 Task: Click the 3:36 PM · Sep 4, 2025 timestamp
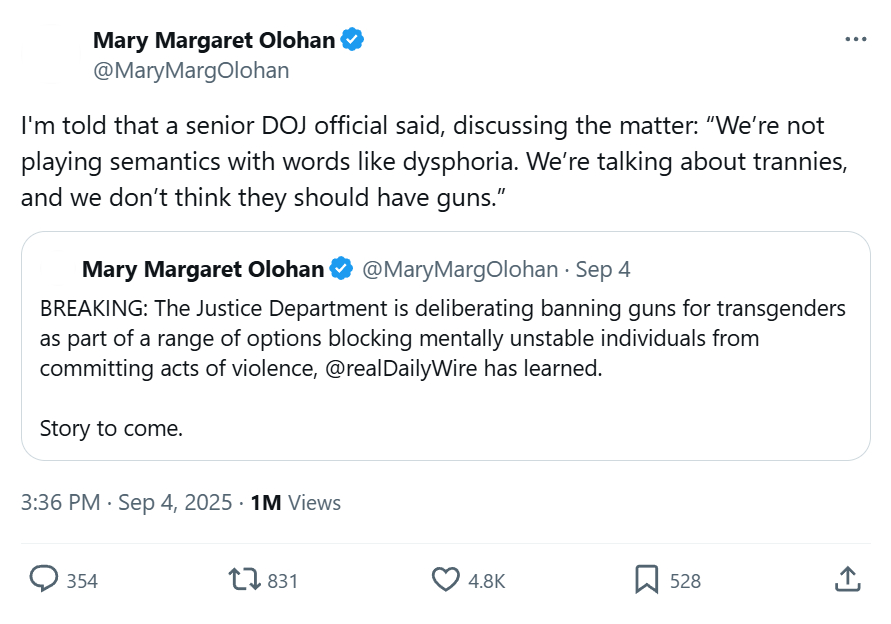pyautogui.click(x=126, y=502)
